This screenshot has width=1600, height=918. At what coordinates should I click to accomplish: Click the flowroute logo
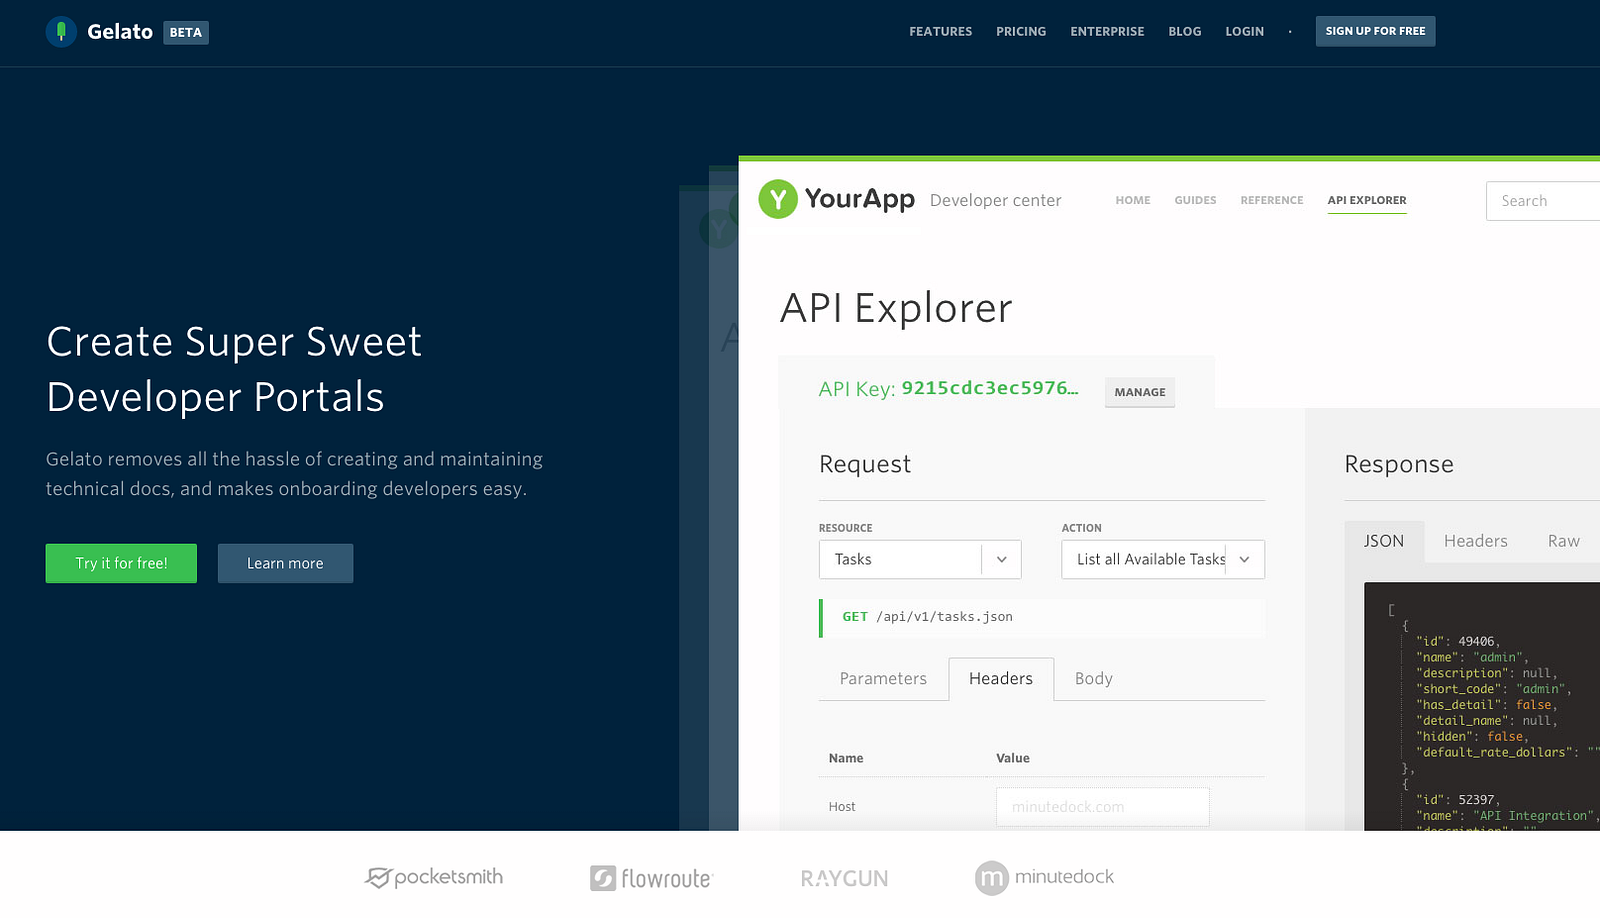651,878
